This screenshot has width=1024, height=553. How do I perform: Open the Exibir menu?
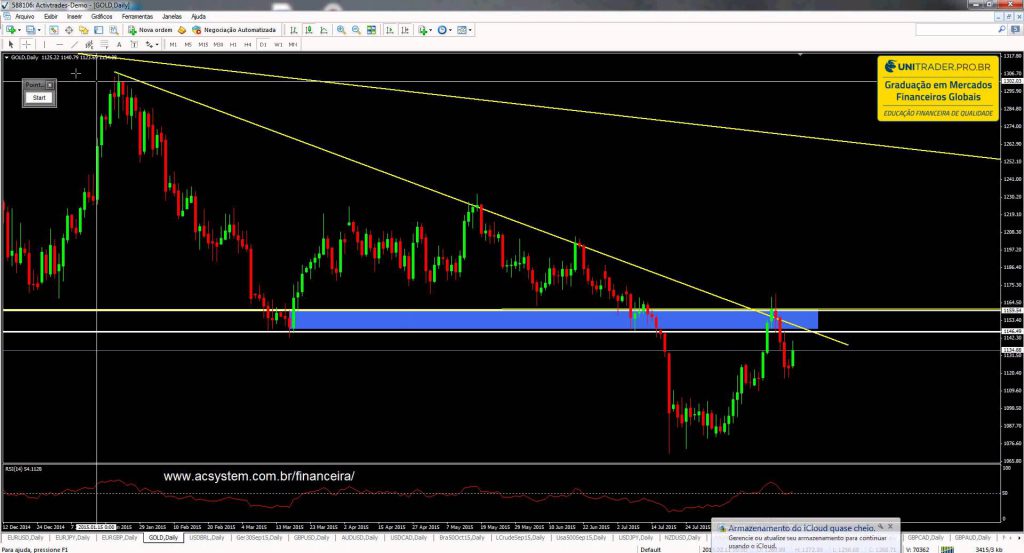[x=51, y=16]
